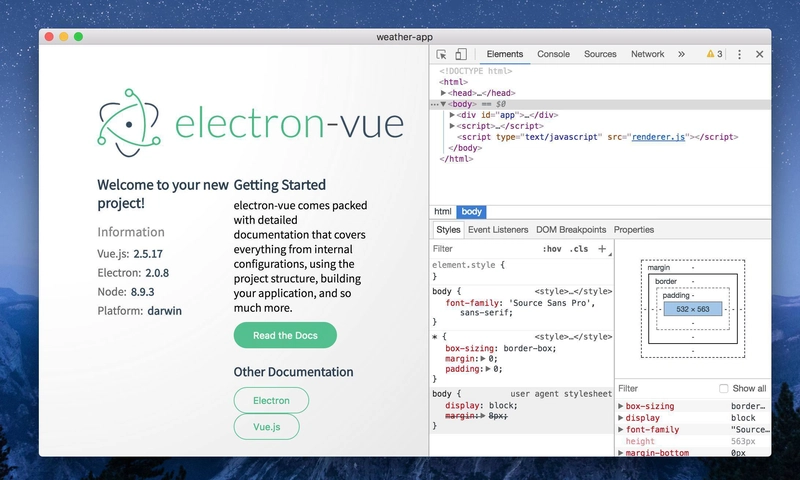Click the Read the Docs button
Screen dimensions: 800x480
click(x=285, y=335)
